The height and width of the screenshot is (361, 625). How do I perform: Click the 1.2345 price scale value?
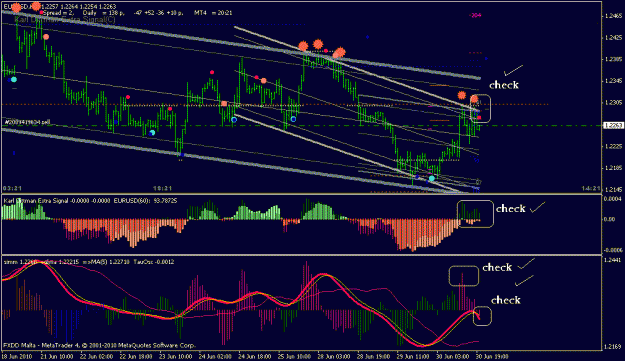pyautogui.click(x=613, y=81)
